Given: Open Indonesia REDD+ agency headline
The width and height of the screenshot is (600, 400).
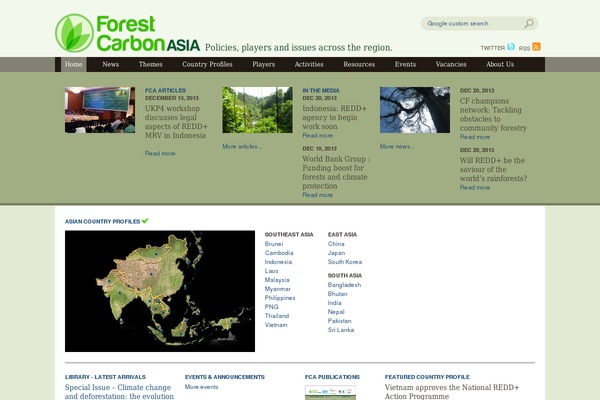Looking at the screenshot, I should [334, 117].
